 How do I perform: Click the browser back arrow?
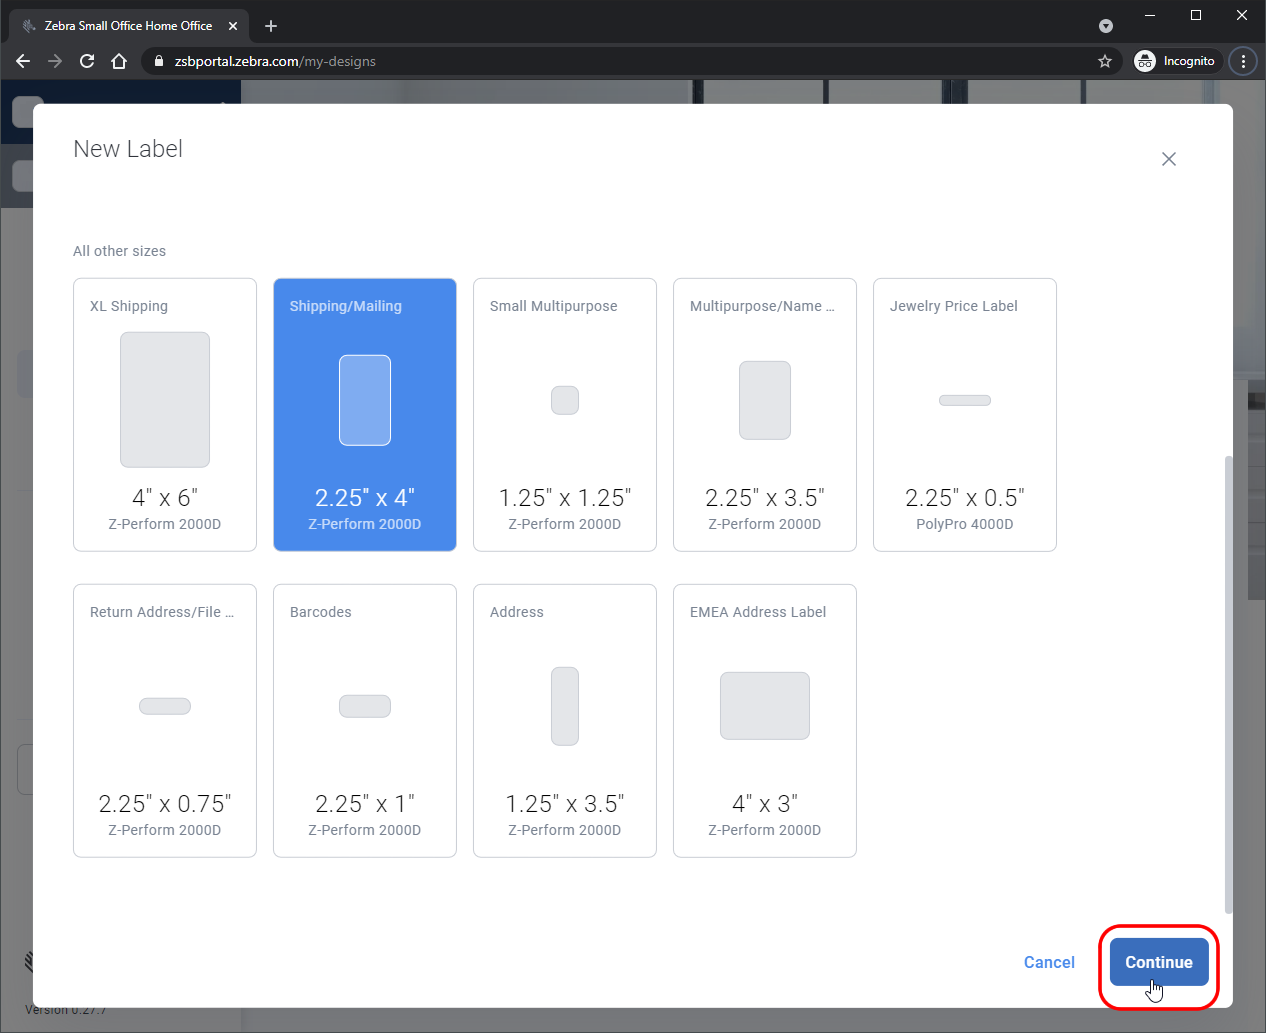click(x=23, y=61)
